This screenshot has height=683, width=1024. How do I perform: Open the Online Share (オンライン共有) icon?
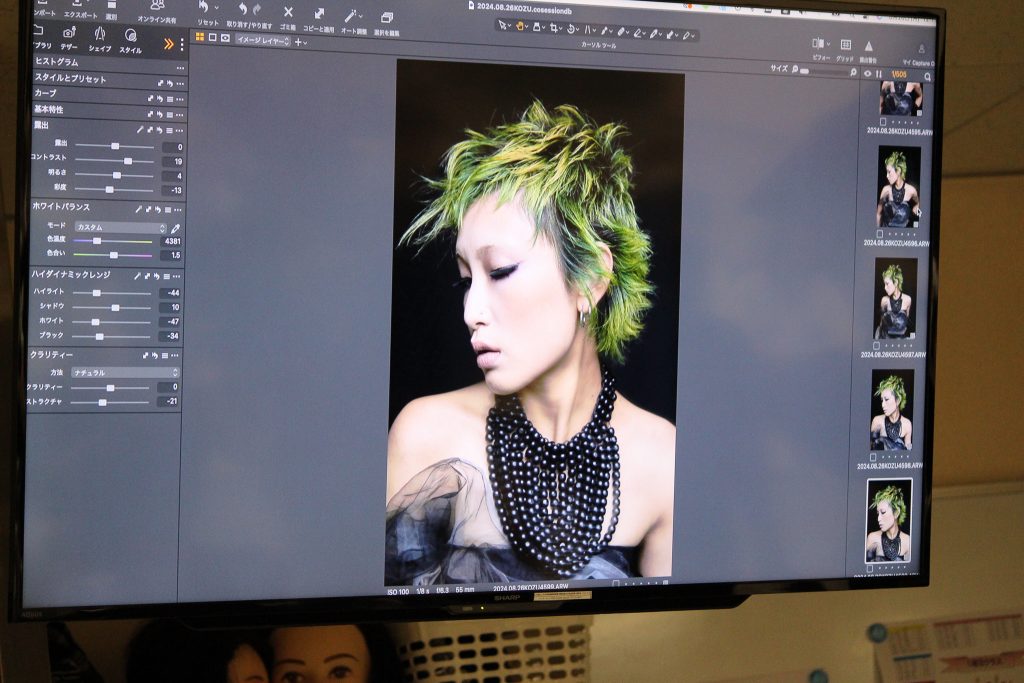tap(157, 6)
